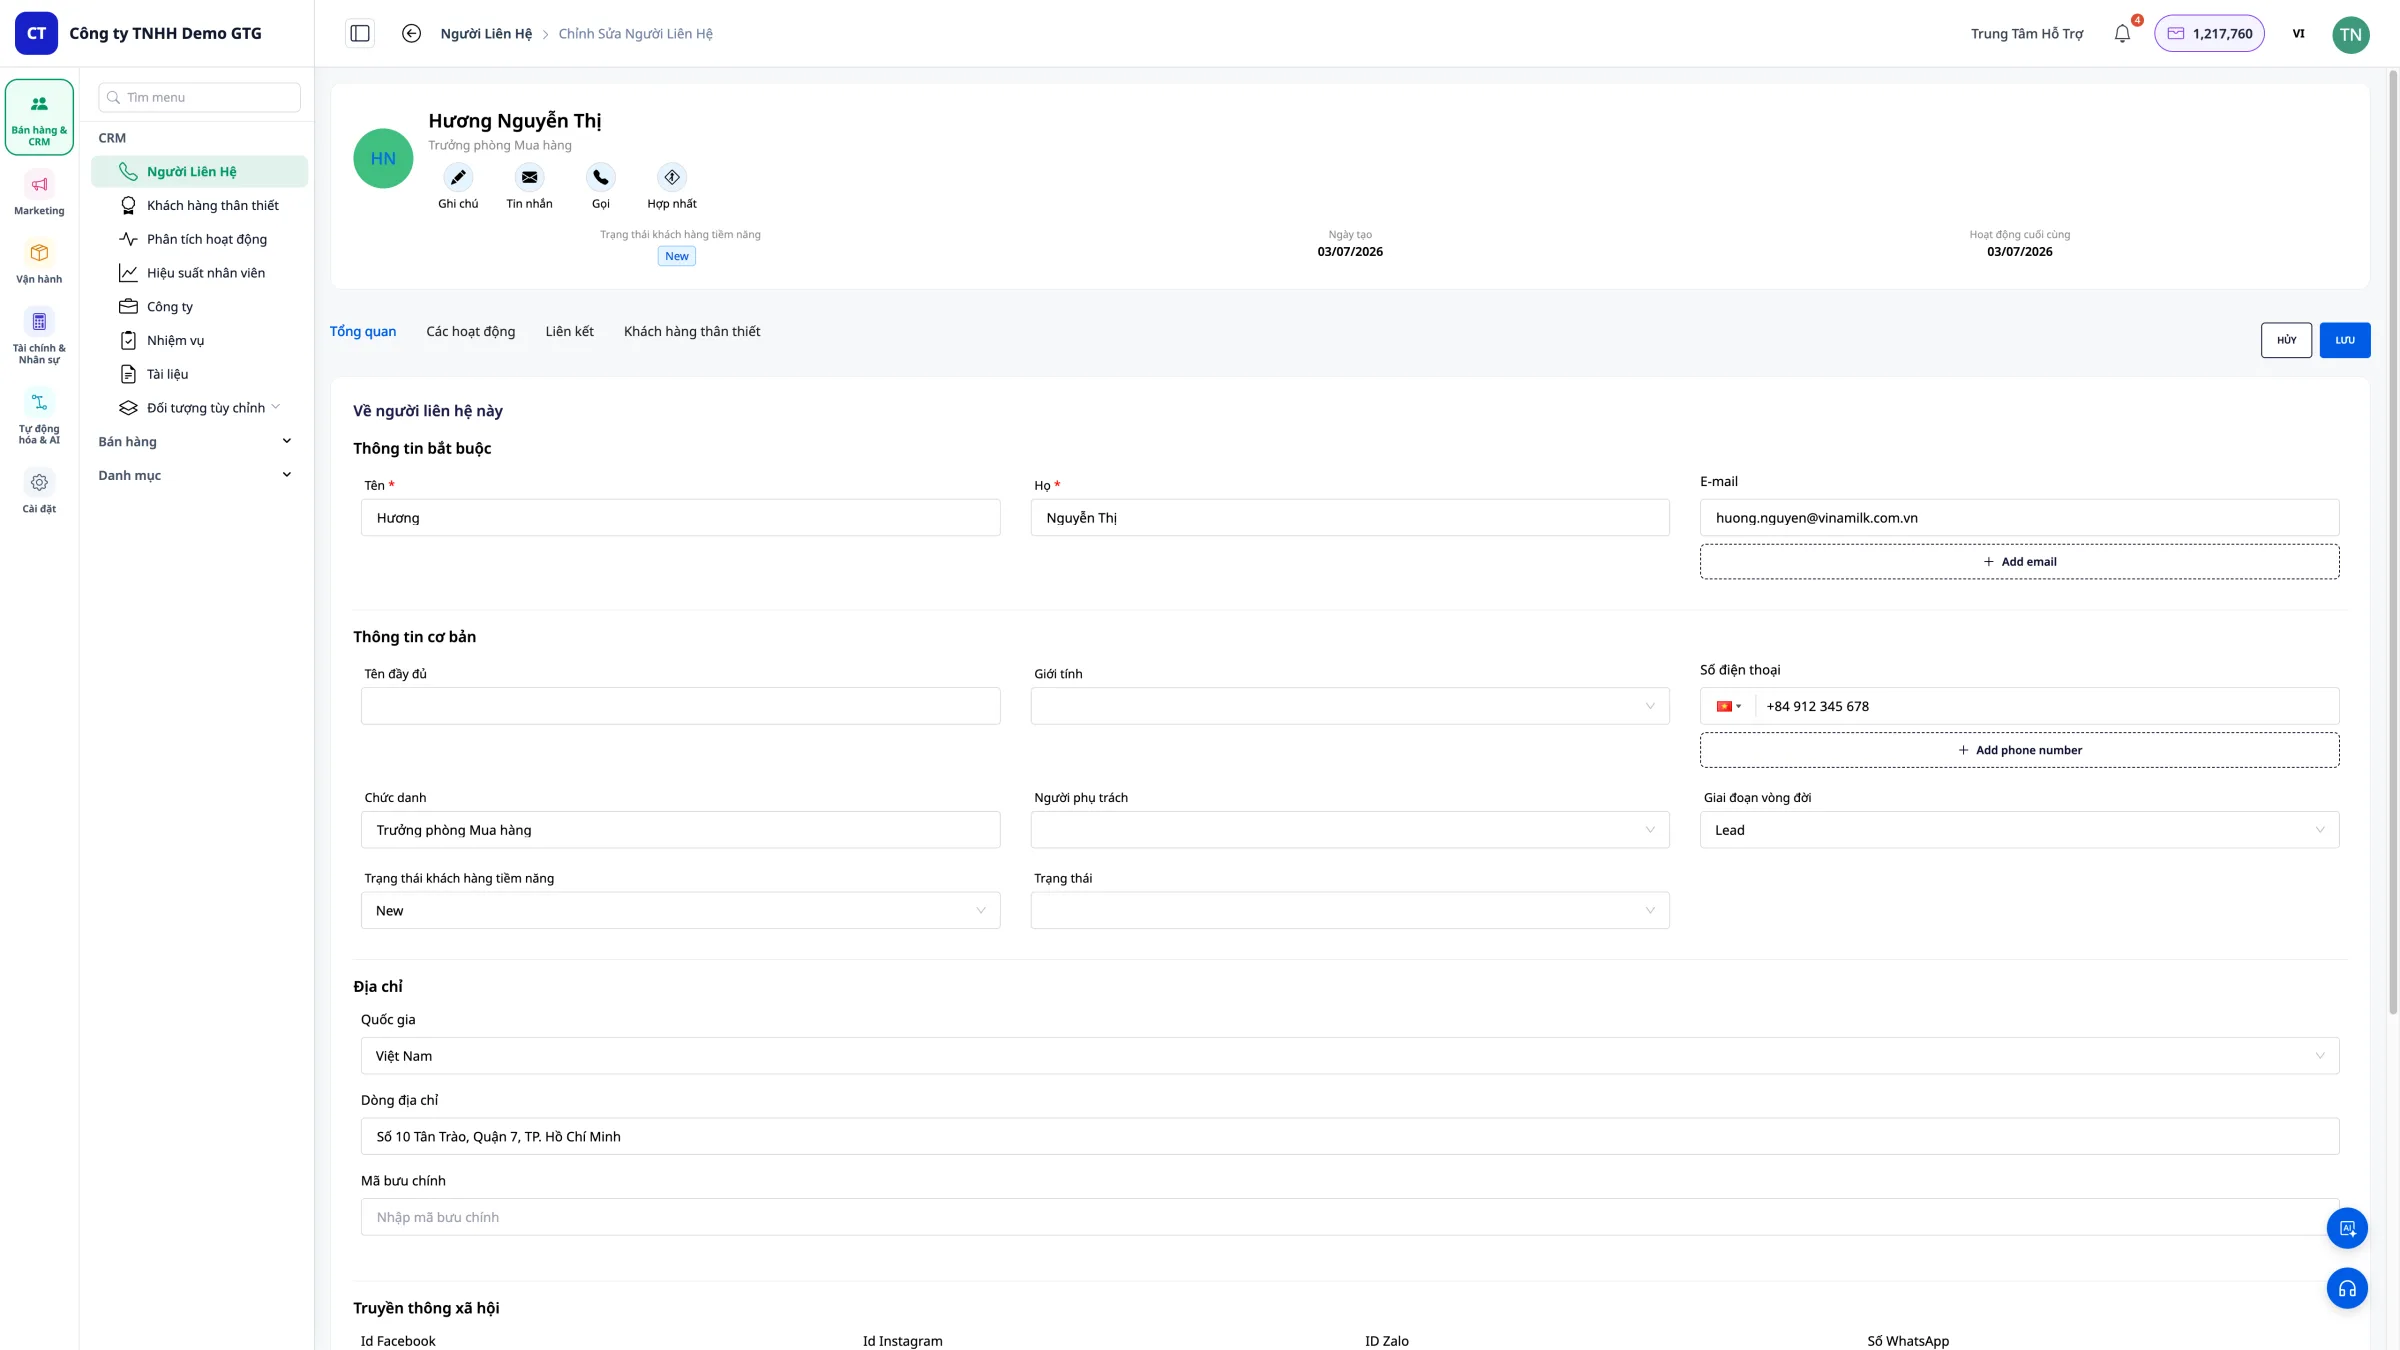Click the Chức danh field

click(680, 830)
